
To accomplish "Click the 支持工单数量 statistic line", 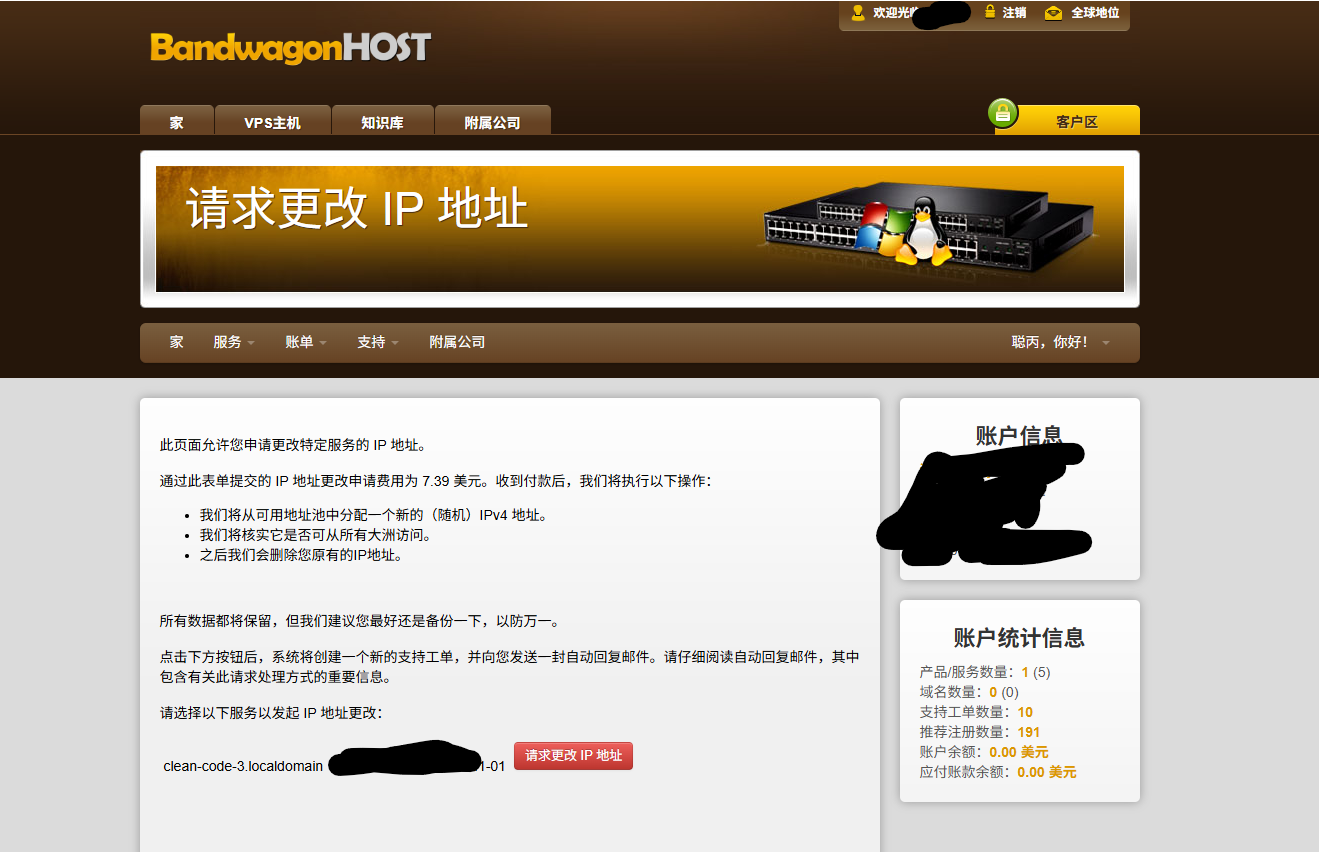I will [976, 712].
